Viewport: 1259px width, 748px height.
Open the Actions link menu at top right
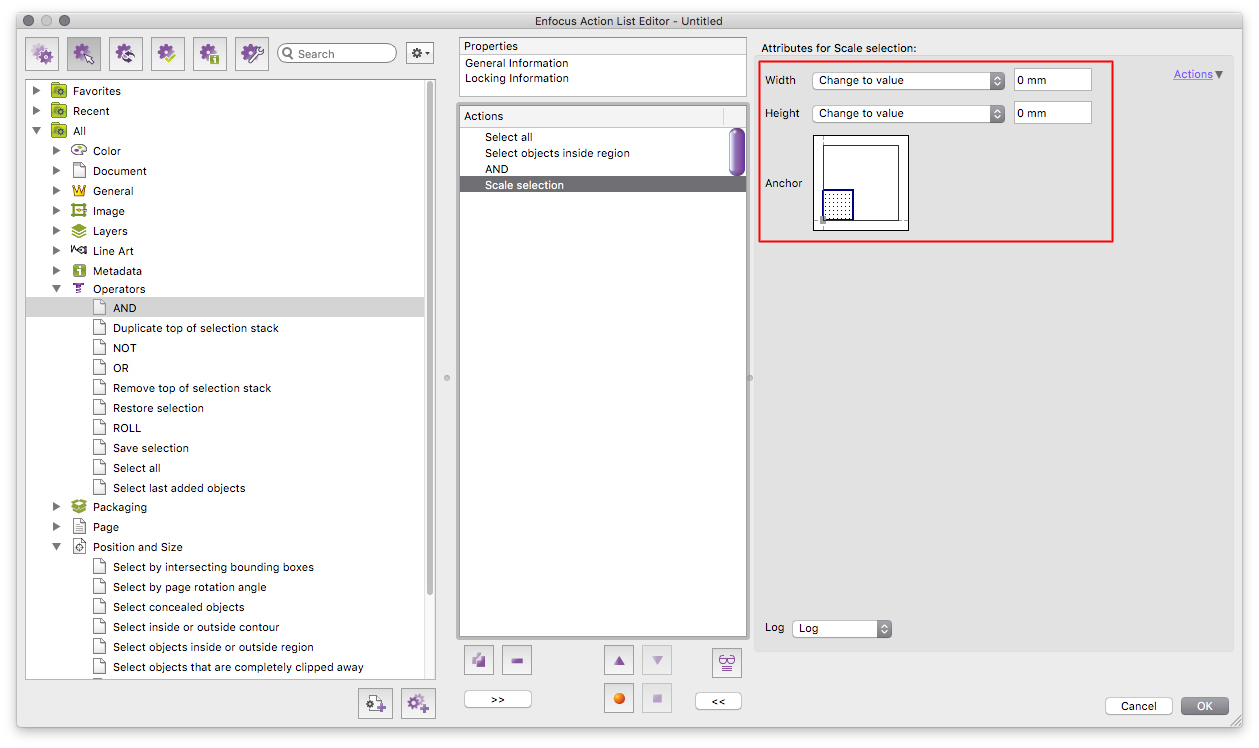1198,74
